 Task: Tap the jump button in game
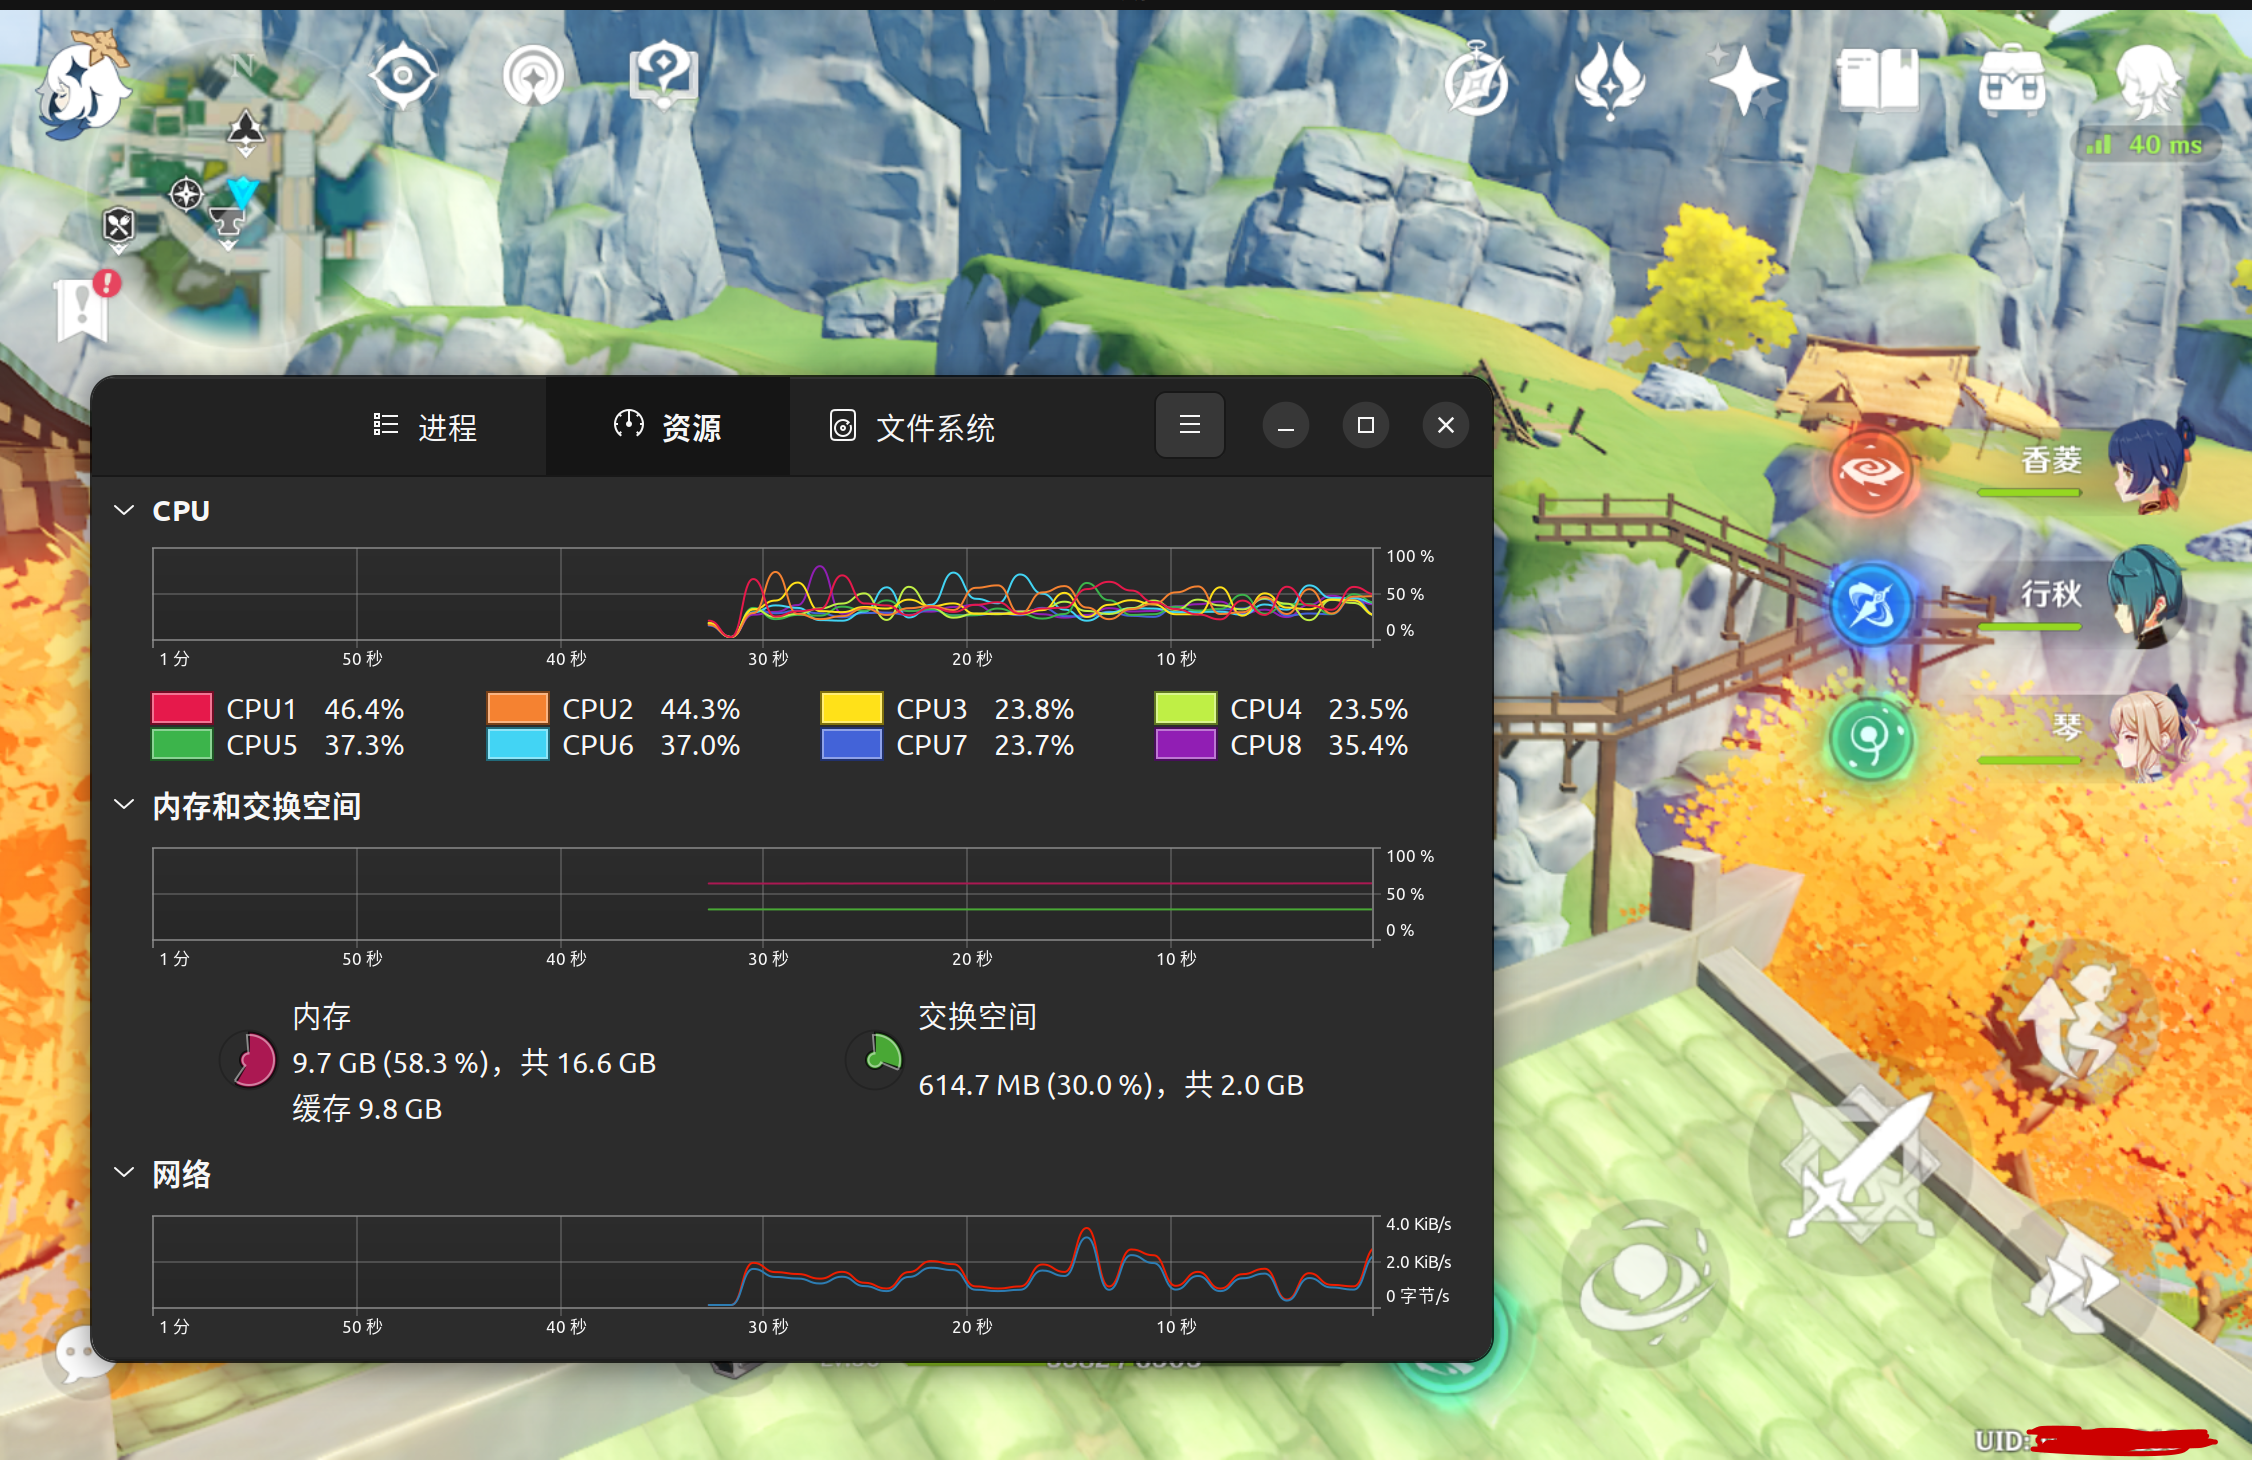point(2075,1025)
